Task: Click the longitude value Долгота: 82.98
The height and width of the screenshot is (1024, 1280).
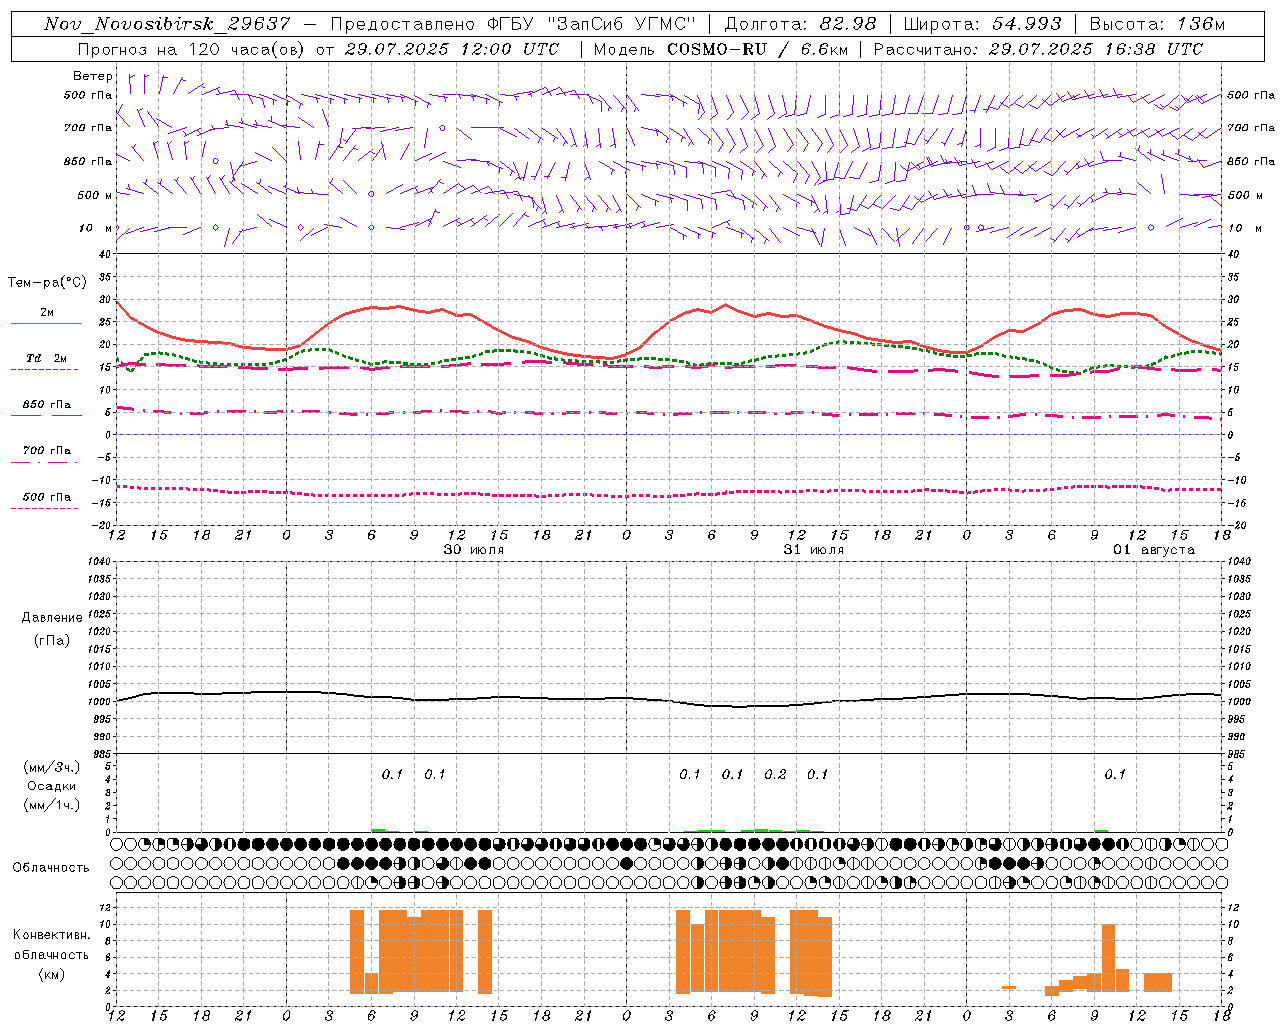Action: click(x=800, y=24)
